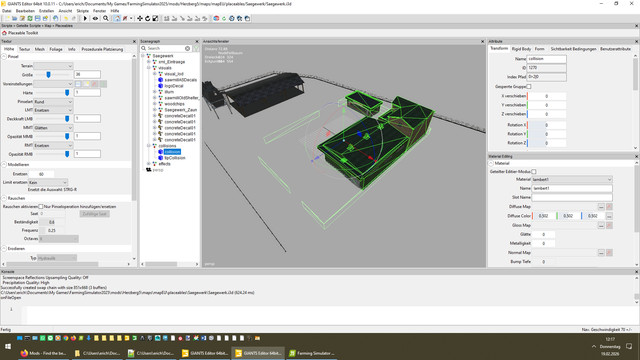Click browse button for Diffuse Map
Viewport: 640px width, 360px height.
(601, 207)
